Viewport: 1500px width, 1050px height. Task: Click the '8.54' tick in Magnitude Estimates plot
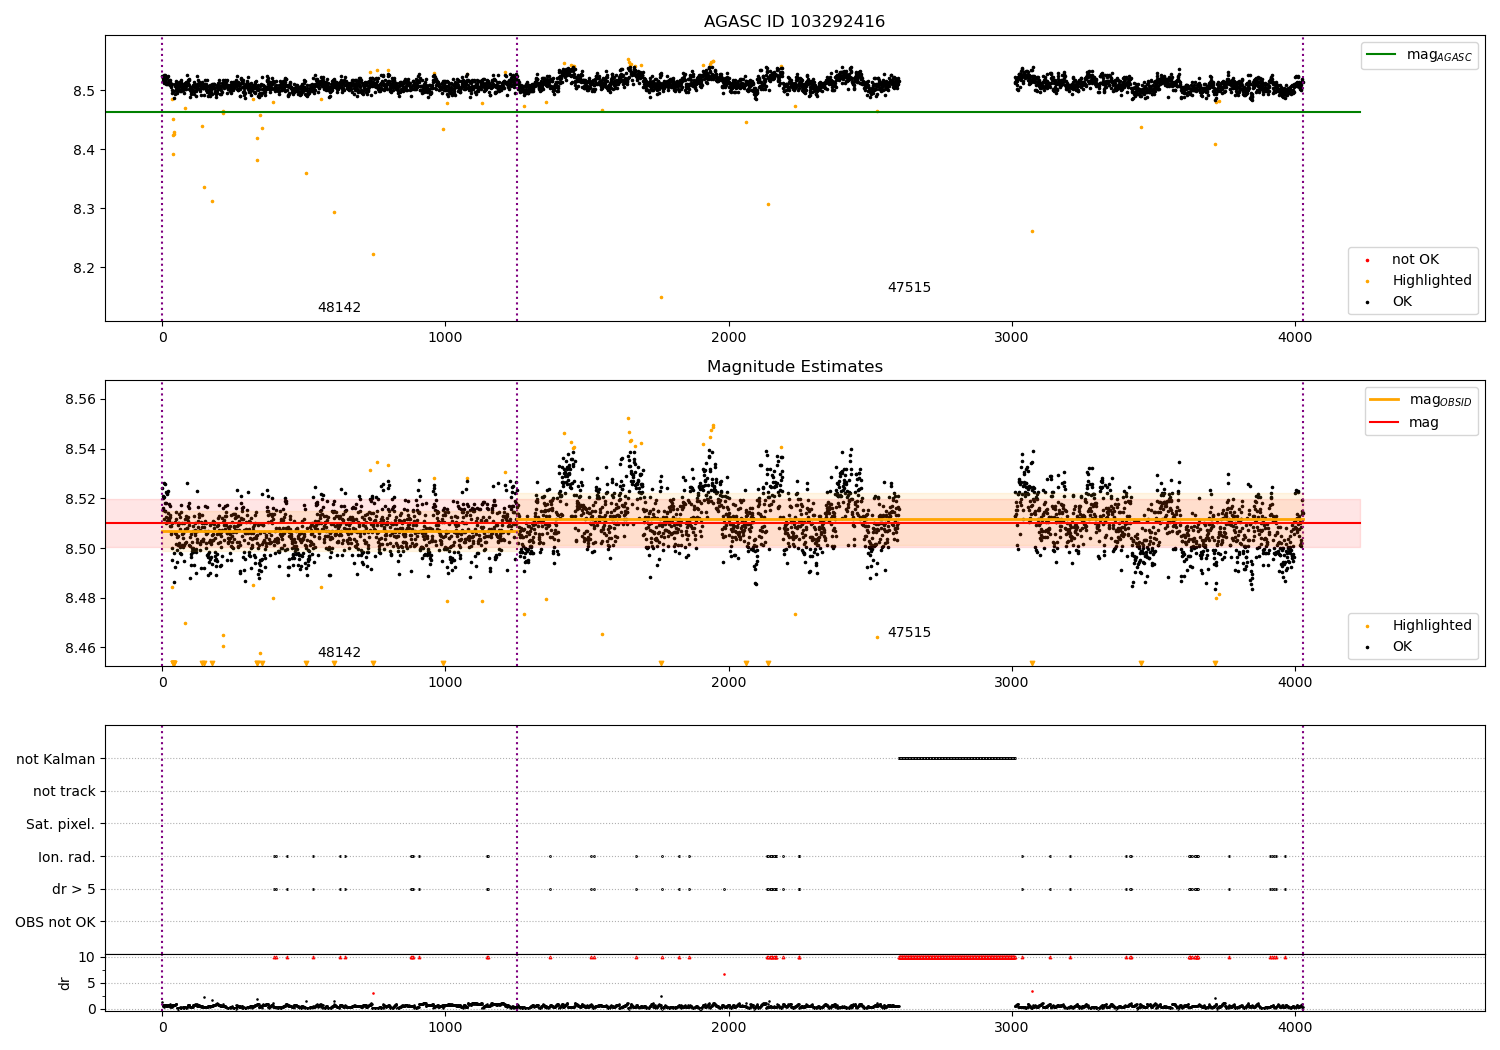point(78,449)
